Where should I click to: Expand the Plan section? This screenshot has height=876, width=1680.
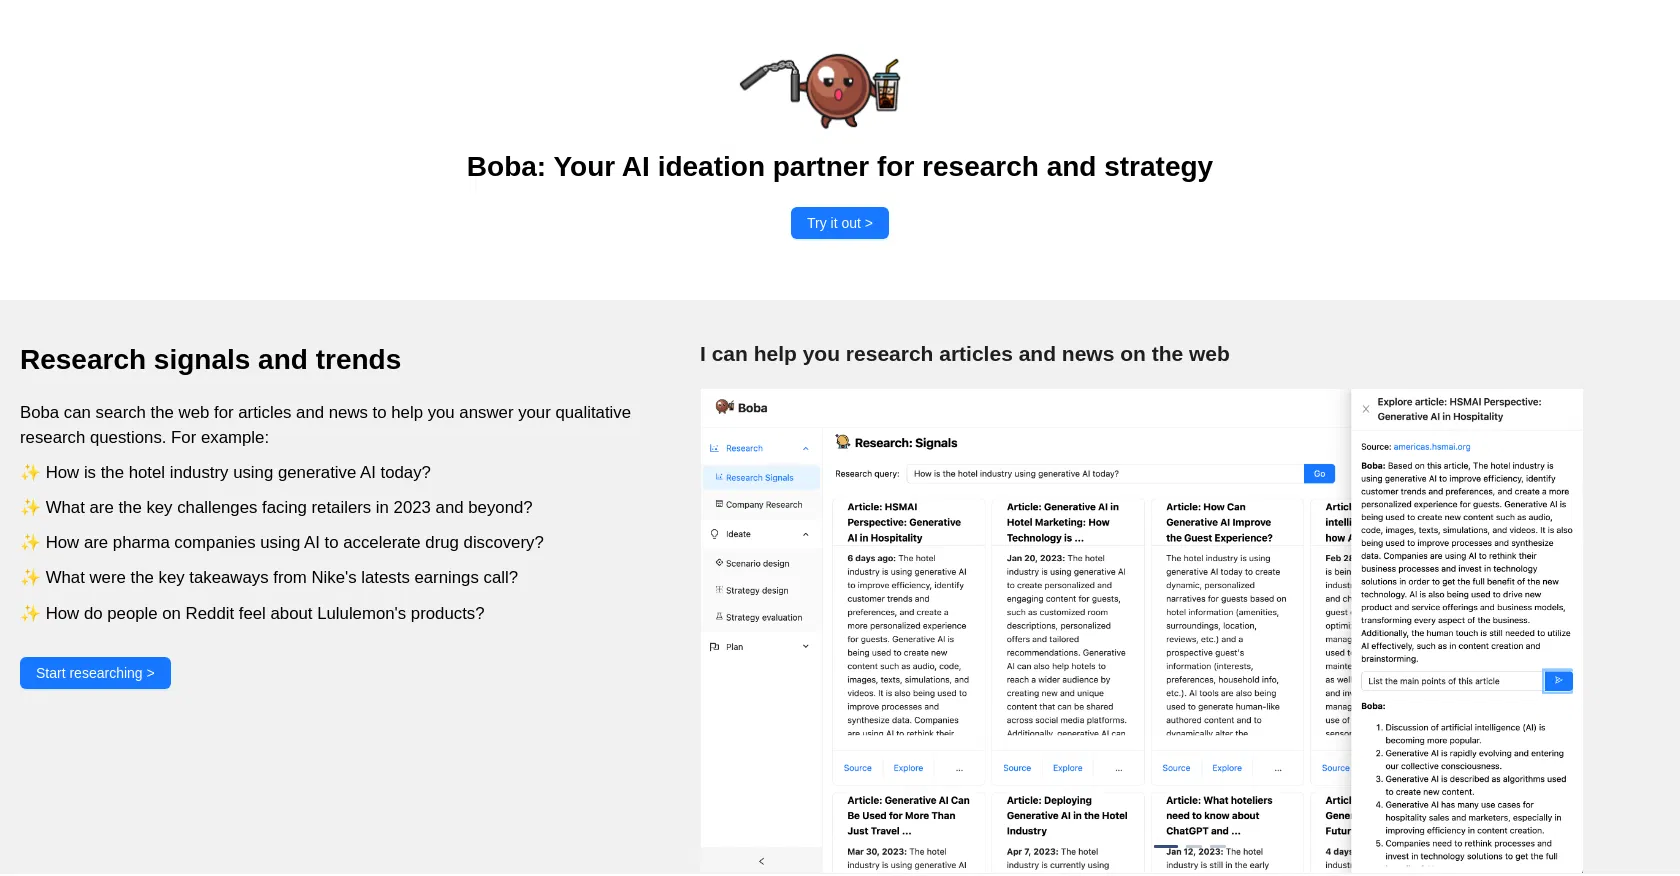click(x=805, y=646)
